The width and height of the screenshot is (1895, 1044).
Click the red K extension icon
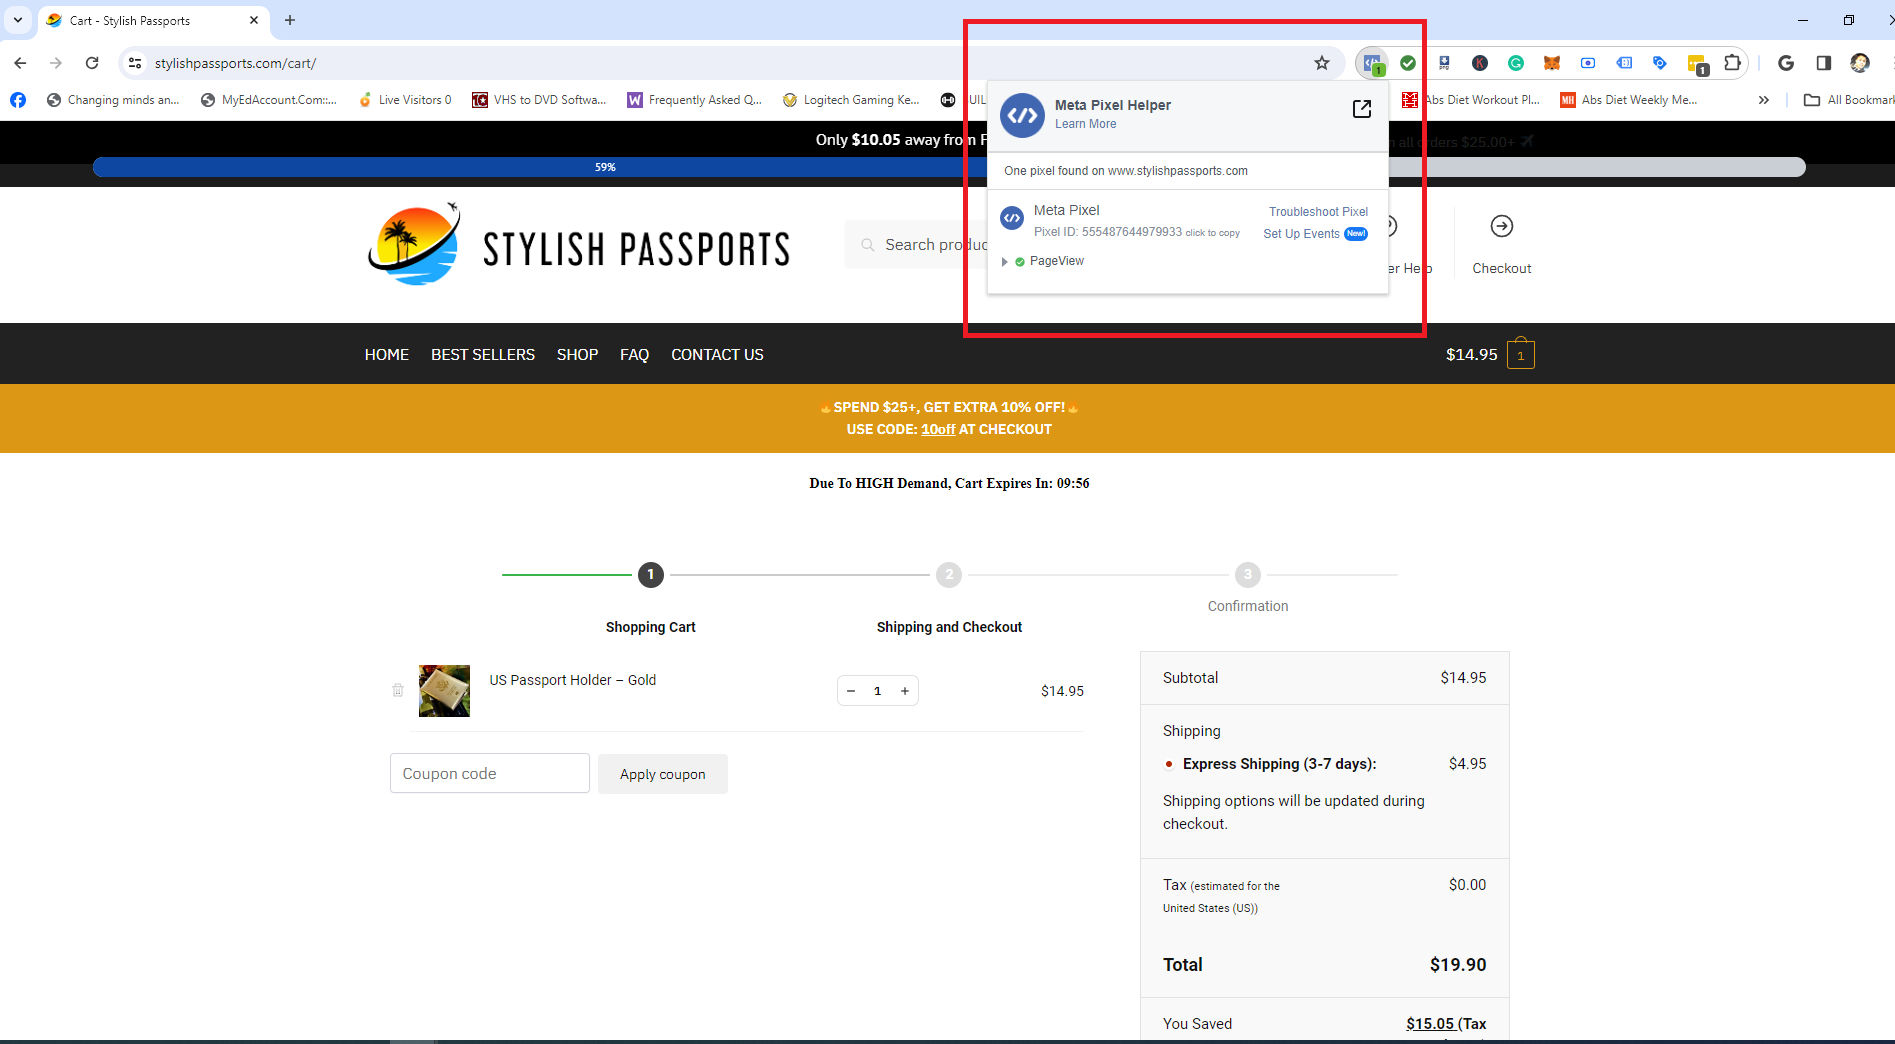click(x=1480, y=63)
